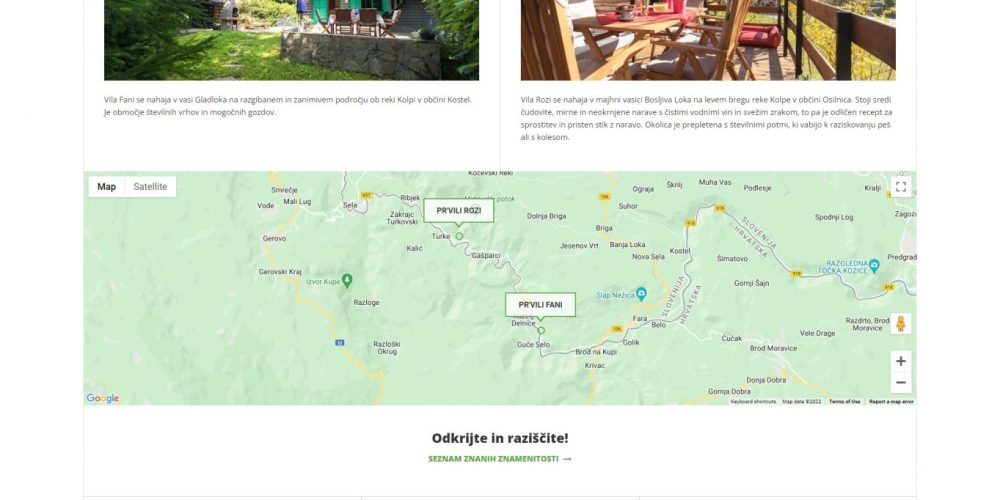The height and width of the screenshot is (500, 1000).
Task: Click the green circle pin under PR'VILI ROZI
Action: click(459, 236)
